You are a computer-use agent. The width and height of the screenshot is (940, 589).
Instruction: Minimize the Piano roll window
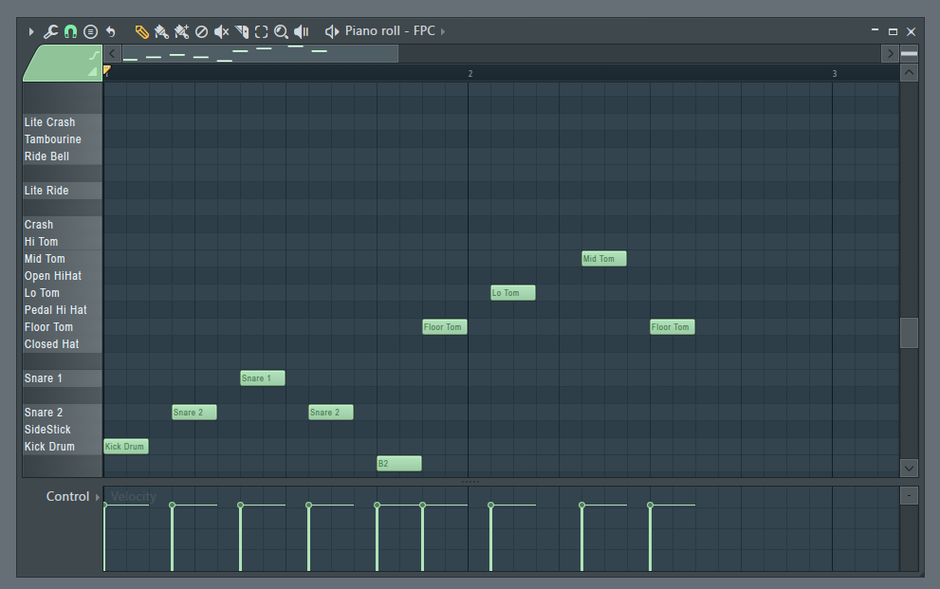[875, 31]
